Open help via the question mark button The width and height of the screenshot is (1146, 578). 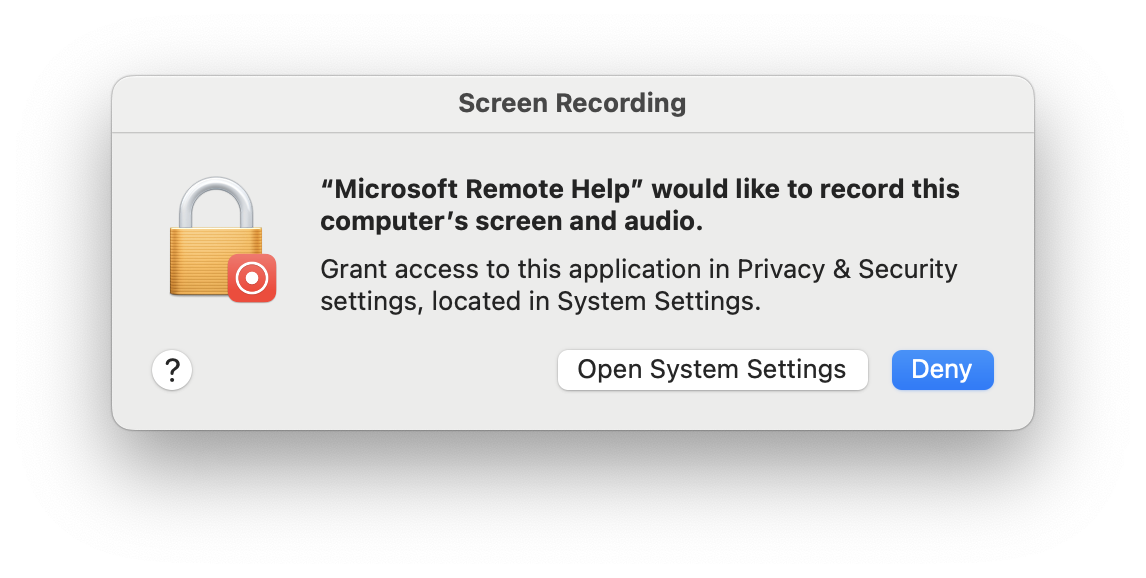172,370
